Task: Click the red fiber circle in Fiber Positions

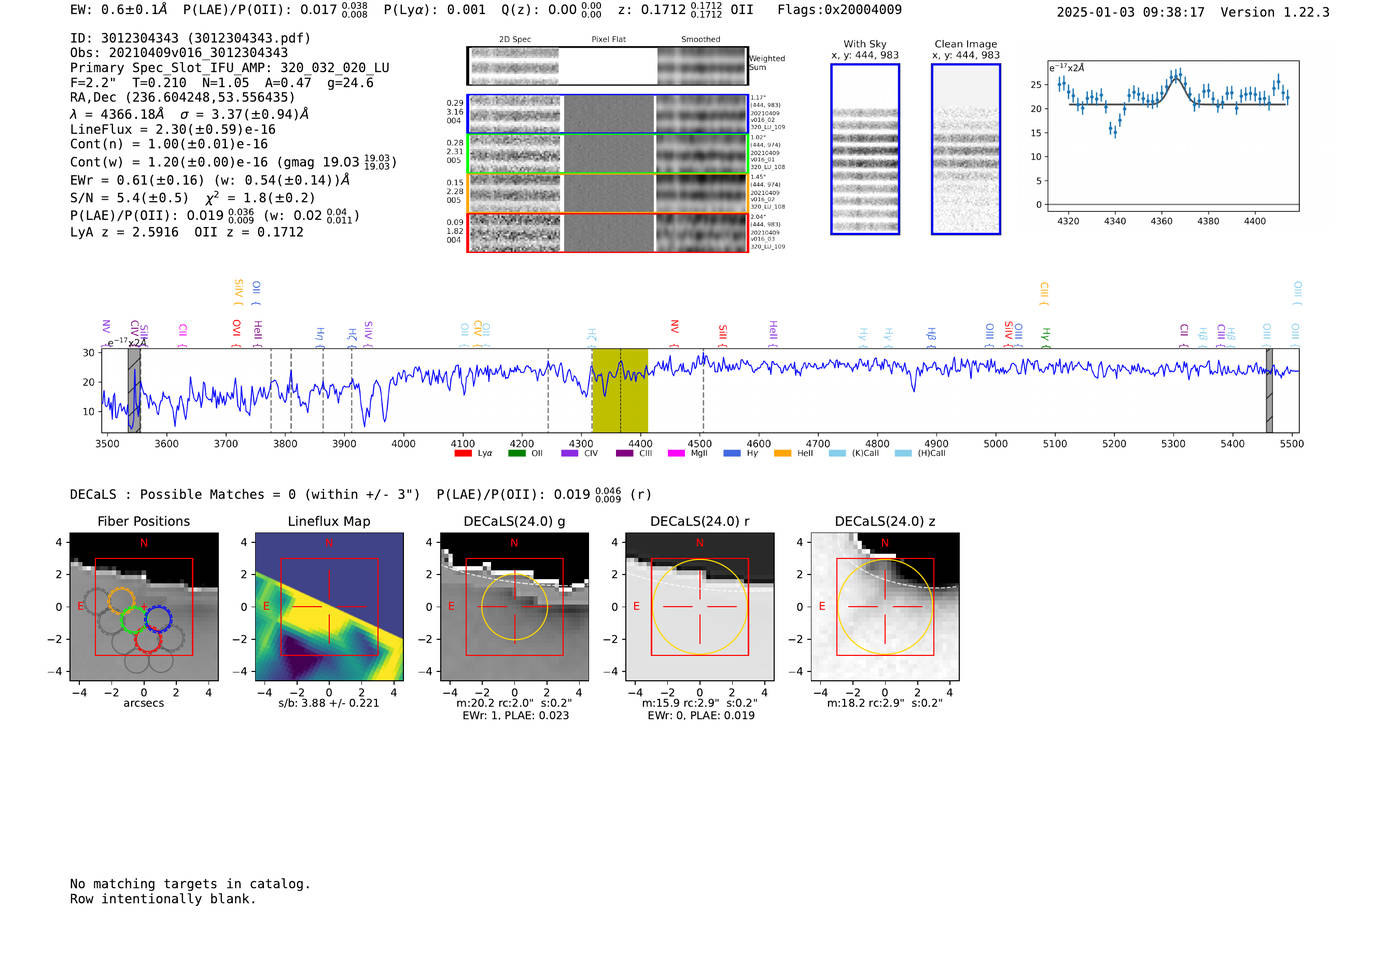Action: point(148,640)
